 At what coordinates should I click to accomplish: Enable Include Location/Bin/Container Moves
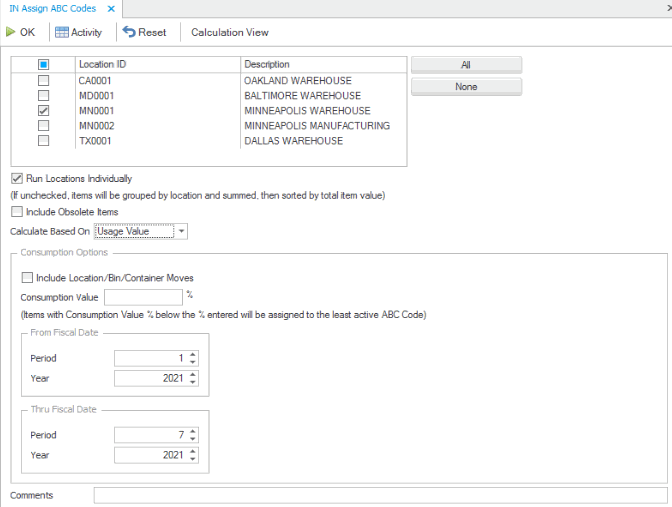coord(27,277)
